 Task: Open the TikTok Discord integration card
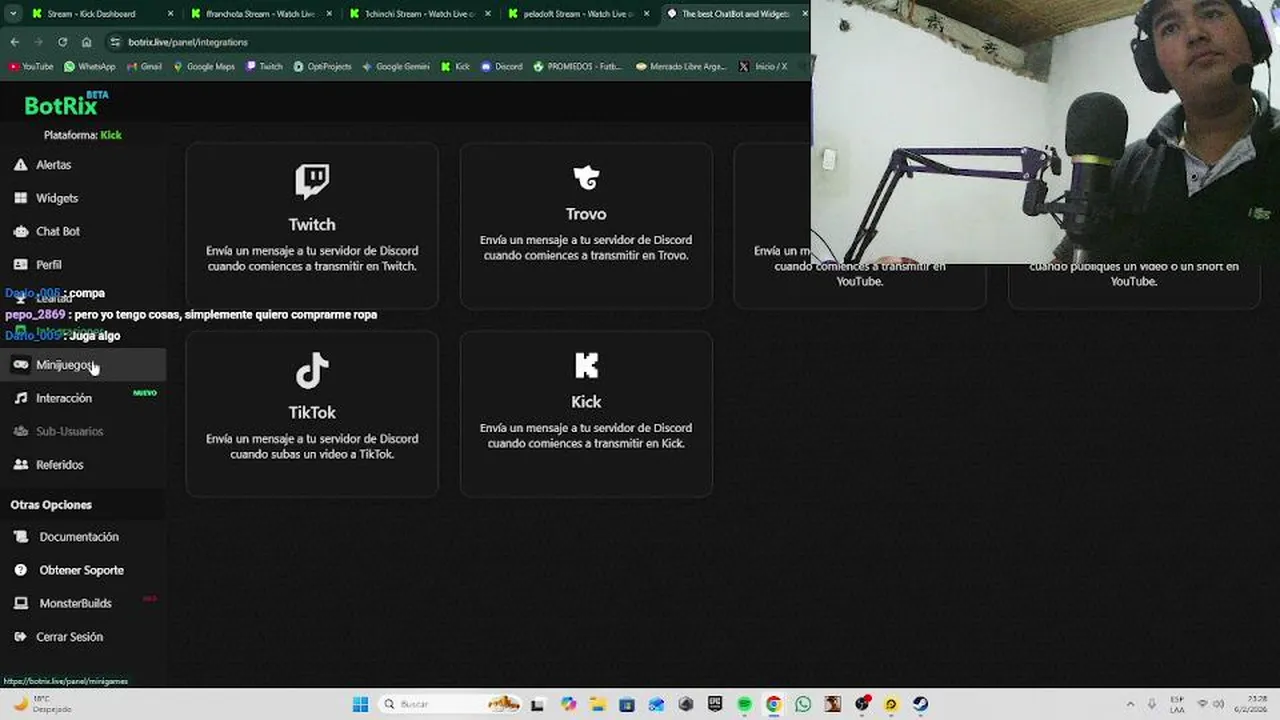[312, 413]
